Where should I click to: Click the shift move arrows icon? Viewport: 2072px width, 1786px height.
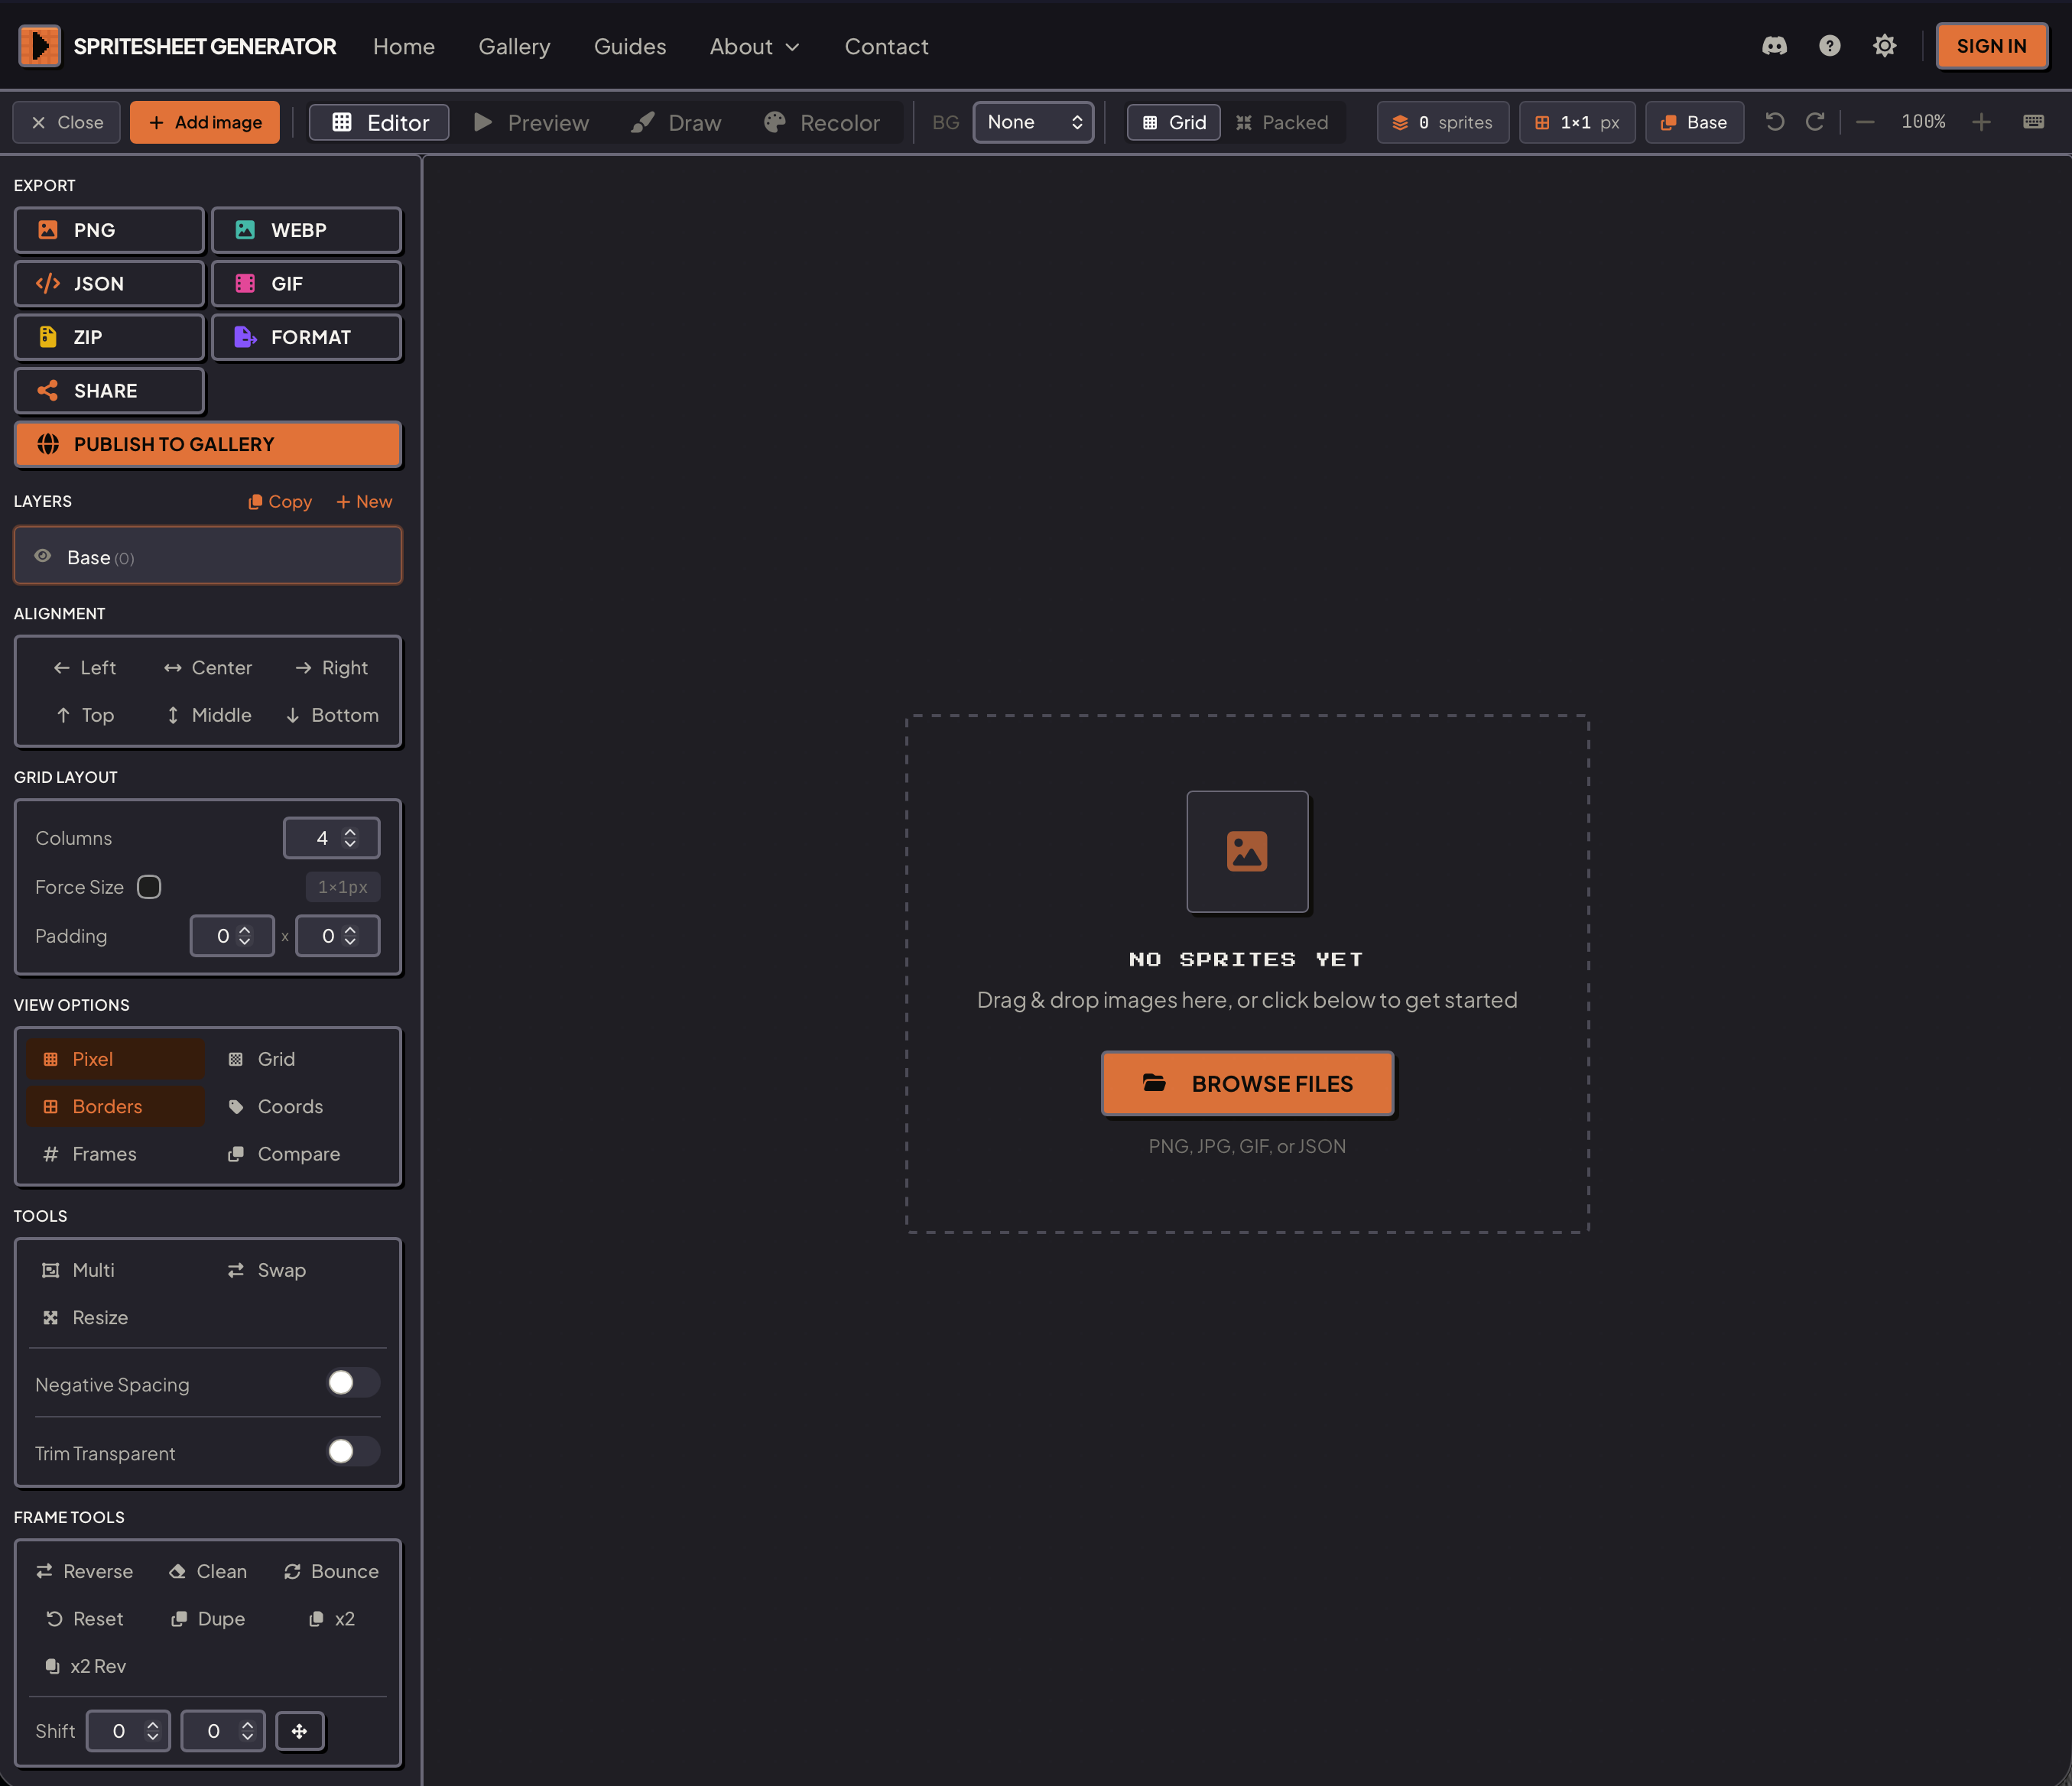point(299,1731)
